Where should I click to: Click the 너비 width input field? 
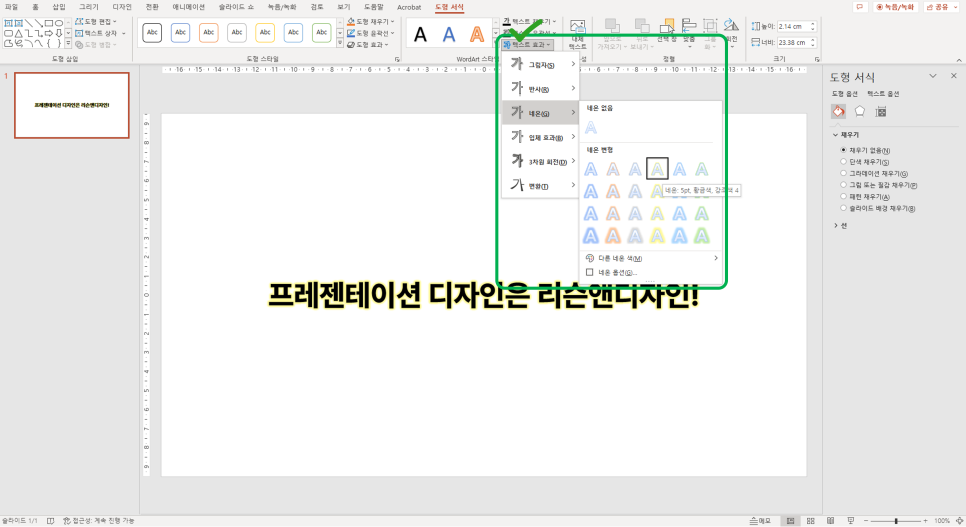coord(795,43)
